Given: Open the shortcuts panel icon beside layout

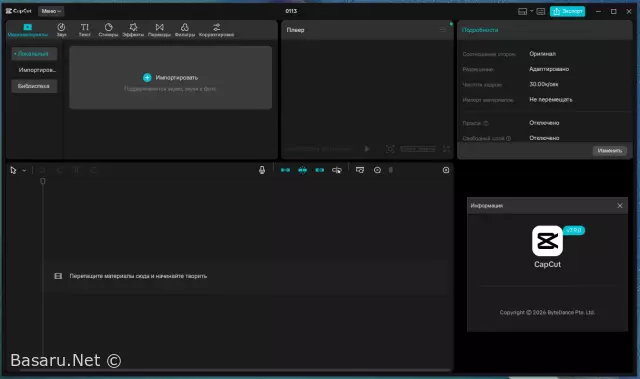Looking at the screenshot, I should pos(540,11).
